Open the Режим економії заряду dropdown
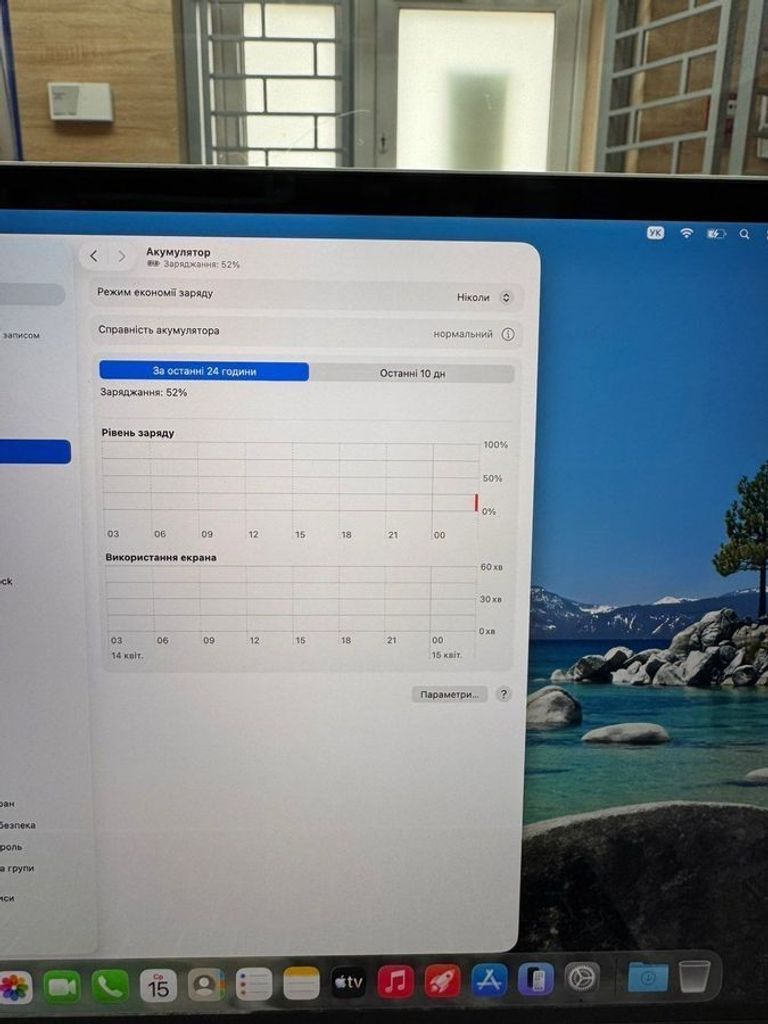The width and height of the screenshot is (768, 1024). coord(483,297)
